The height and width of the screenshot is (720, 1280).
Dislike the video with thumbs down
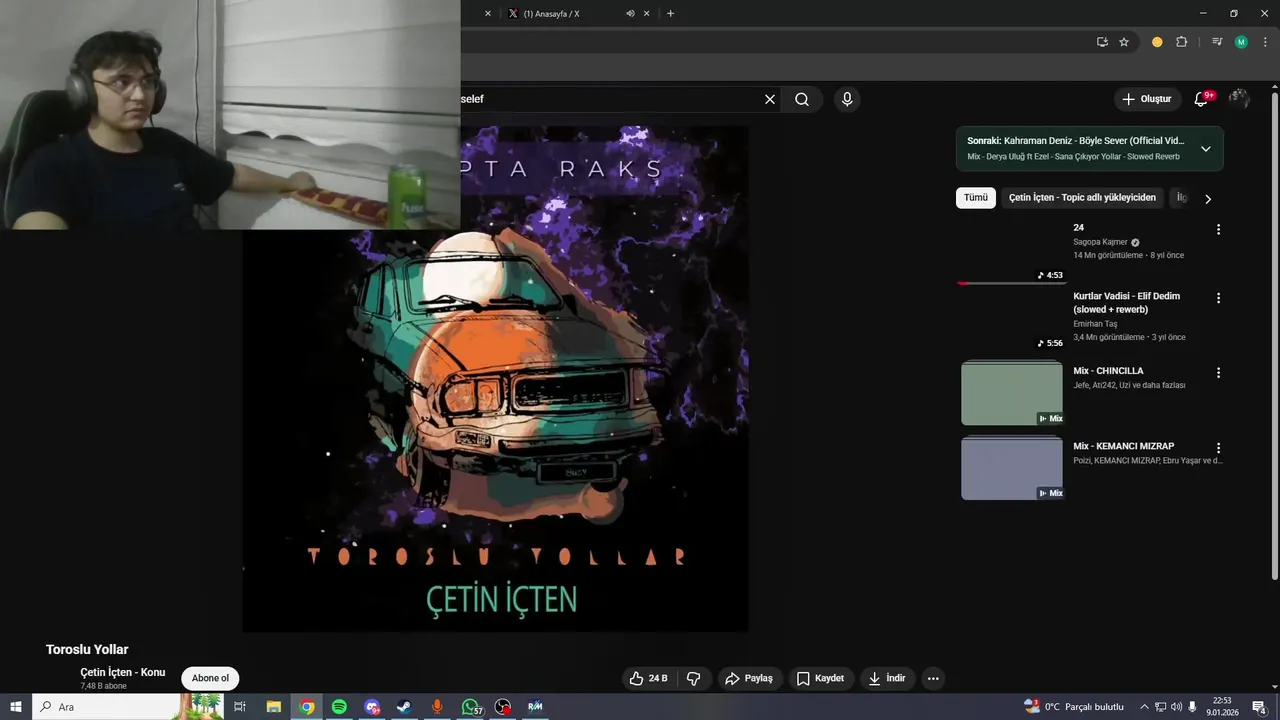694,678
